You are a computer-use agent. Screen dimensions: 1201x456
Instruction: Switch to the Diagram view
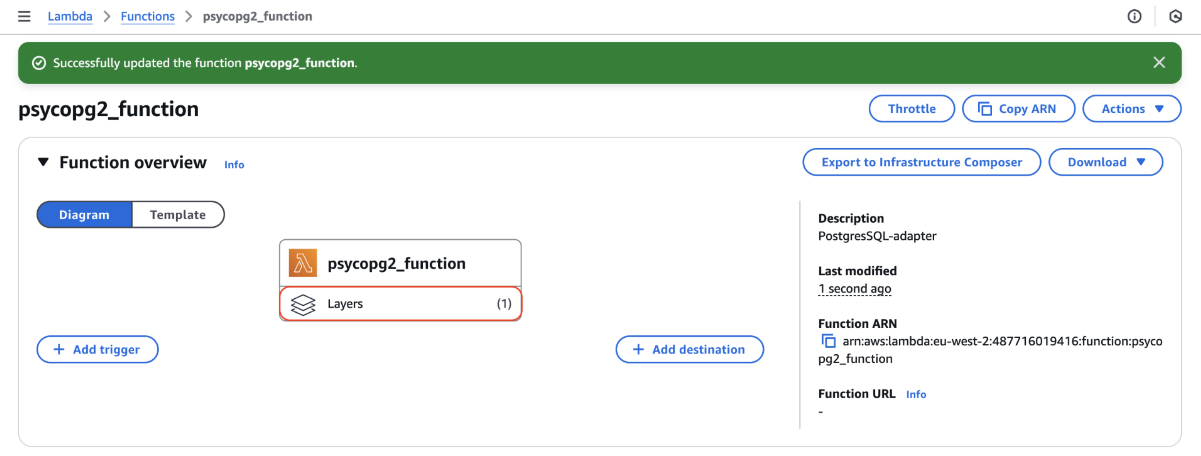(84, 215)
